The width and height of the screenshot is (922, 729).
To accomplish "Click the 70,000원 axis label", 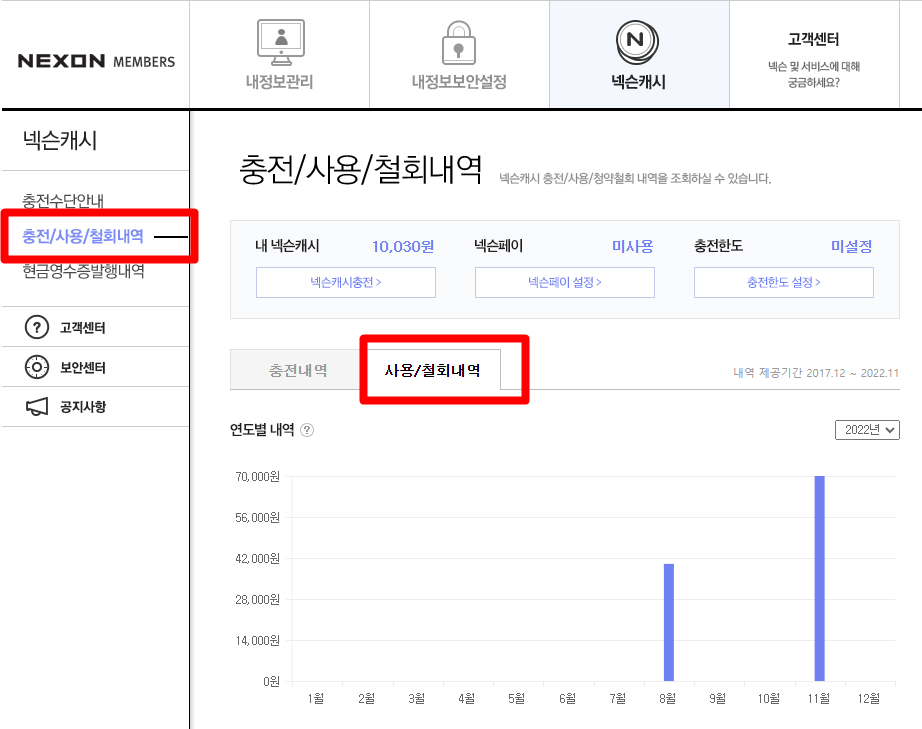I will coord(258,476).
